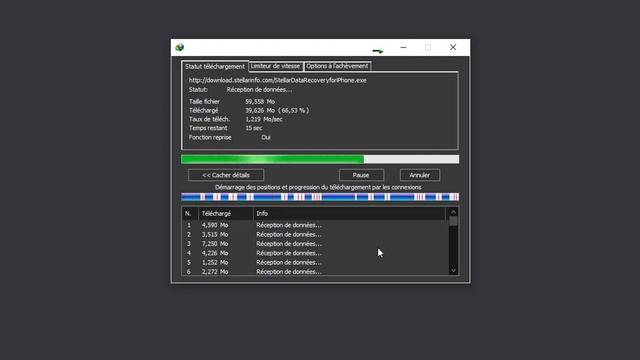640x360 pixels.
Task: Select connection row 3 with 7,250 Mo
Action: (x=315, y=244)
